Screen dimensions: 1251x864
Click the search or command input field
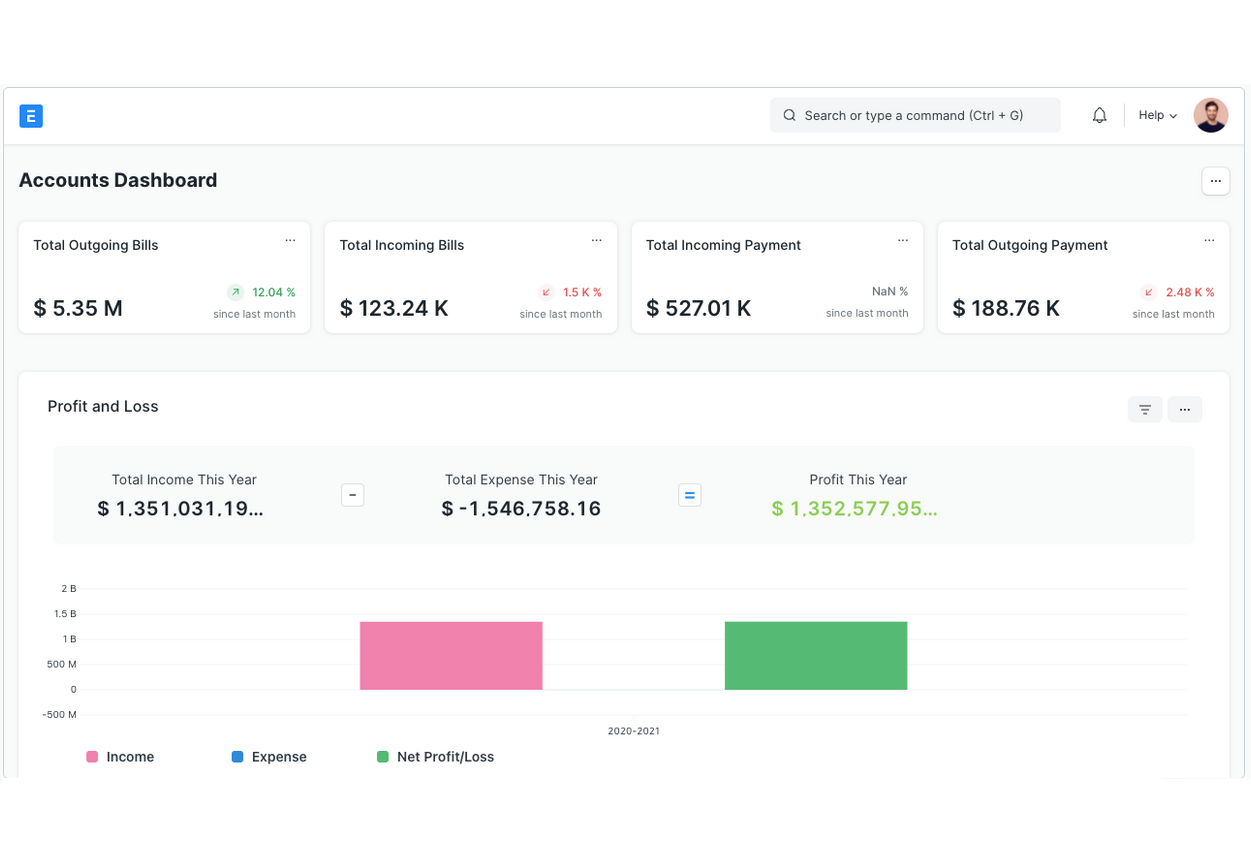[914, 116]
